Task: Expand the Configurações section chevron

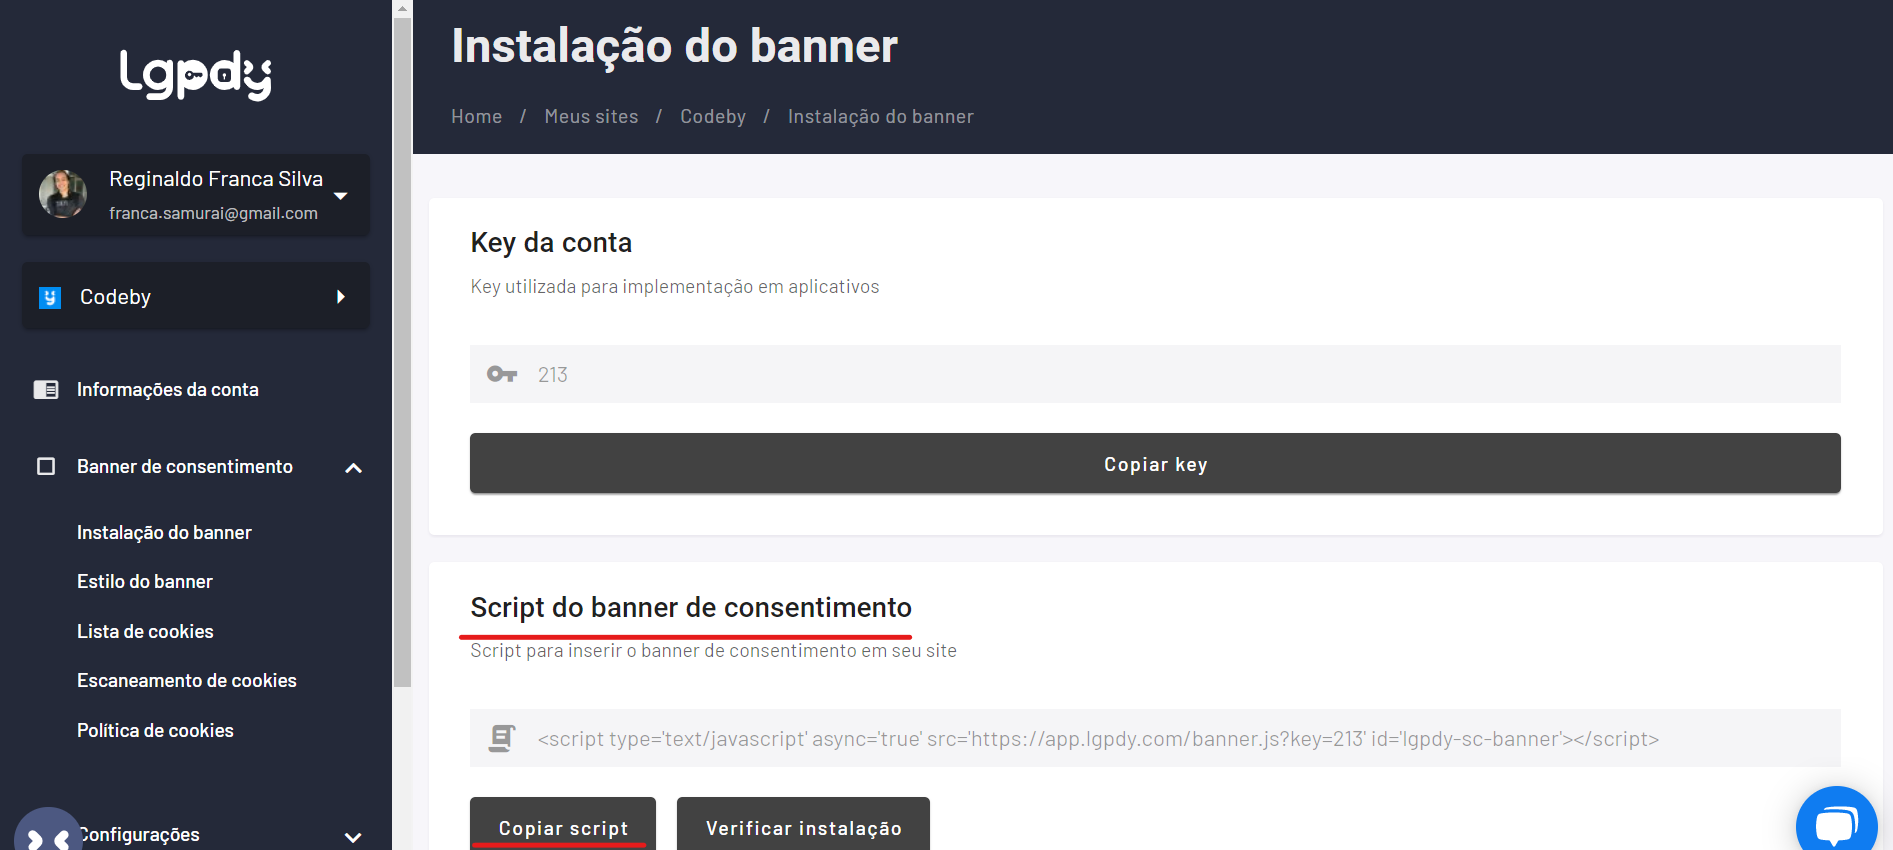Action: coord(353,837)
